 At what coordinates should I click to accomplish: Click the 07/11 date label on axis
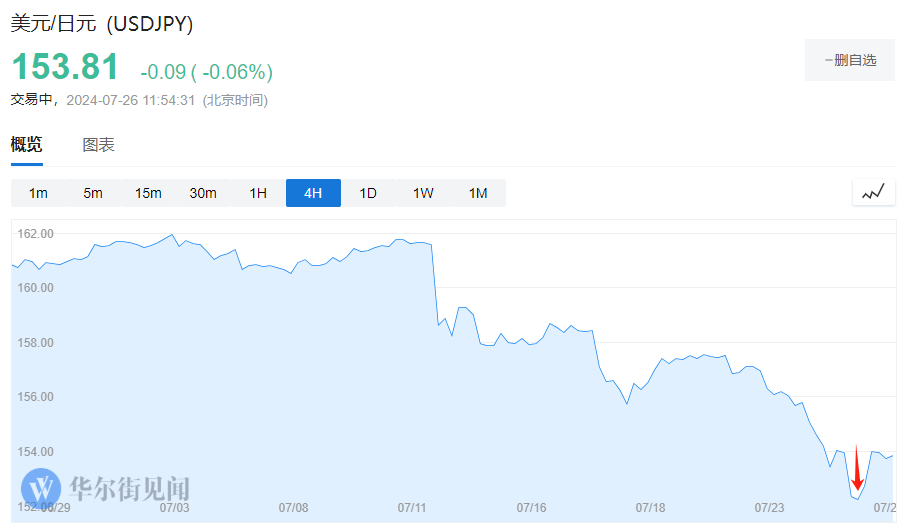point(412,508)
